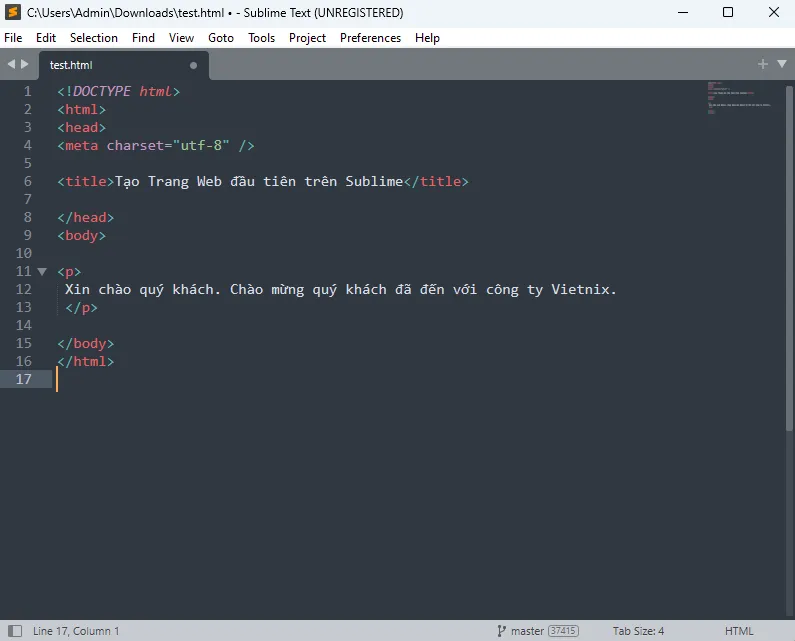The height and width of the screenshot is (641, 795).
Task: Click line number 17 in the gutter
Action: point(23,379)
